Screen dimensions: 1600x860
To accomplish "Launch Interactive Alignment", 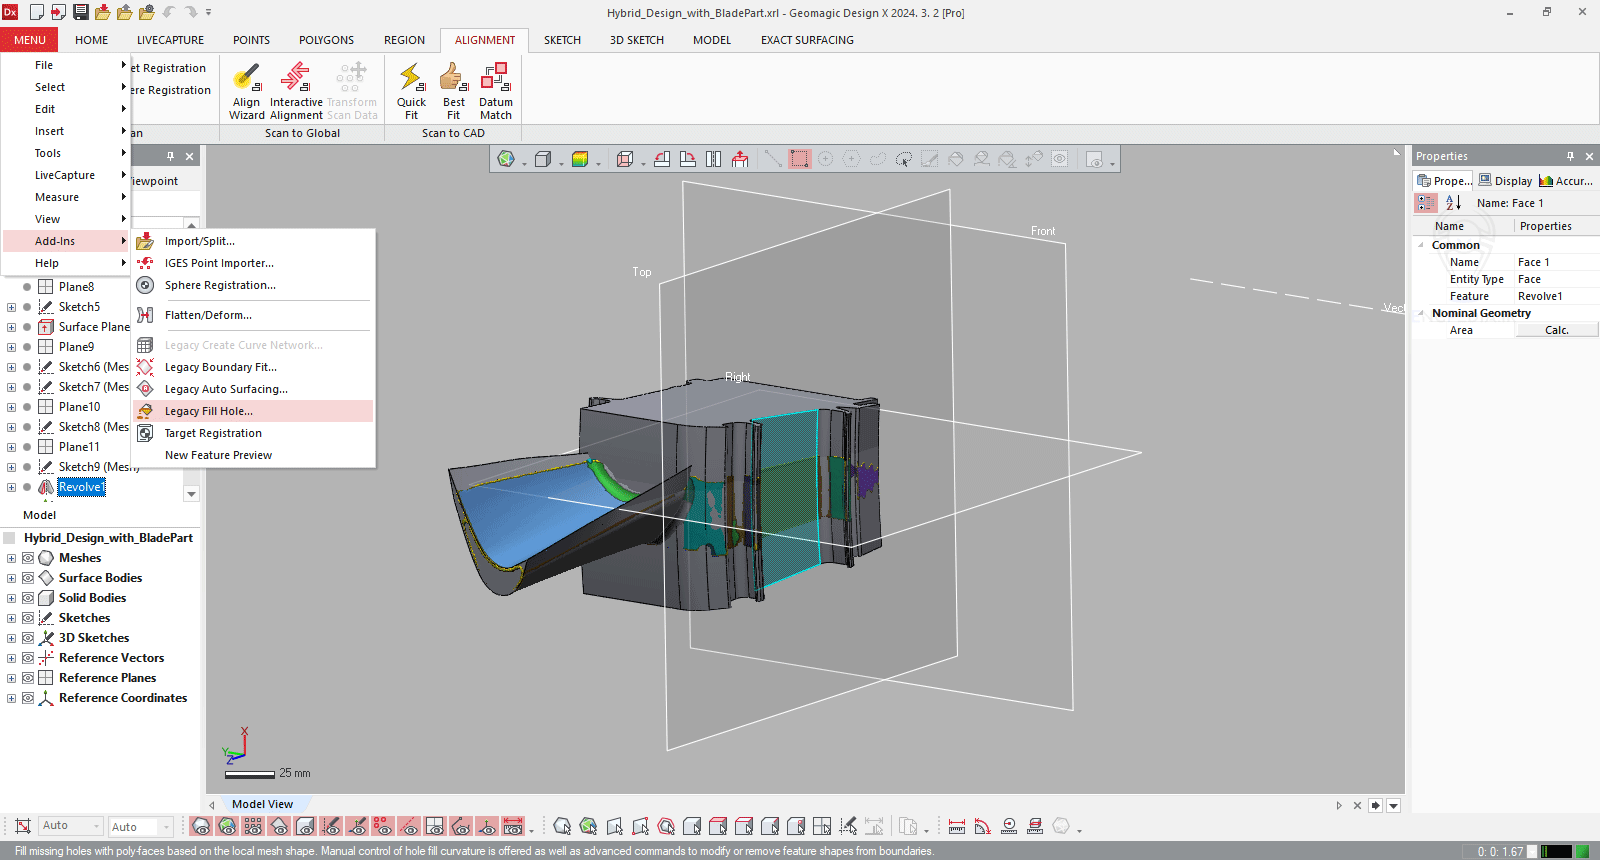I will click(x=296, y=91).
